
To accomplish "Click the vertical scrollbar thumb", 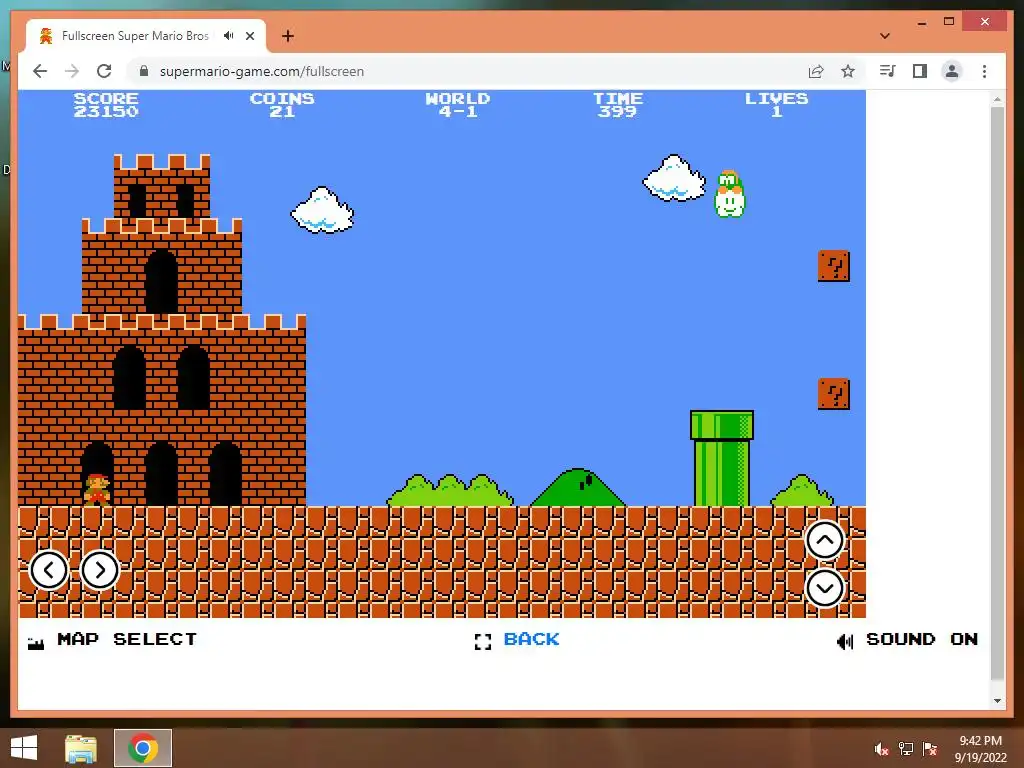I will (x=997, y=394).
